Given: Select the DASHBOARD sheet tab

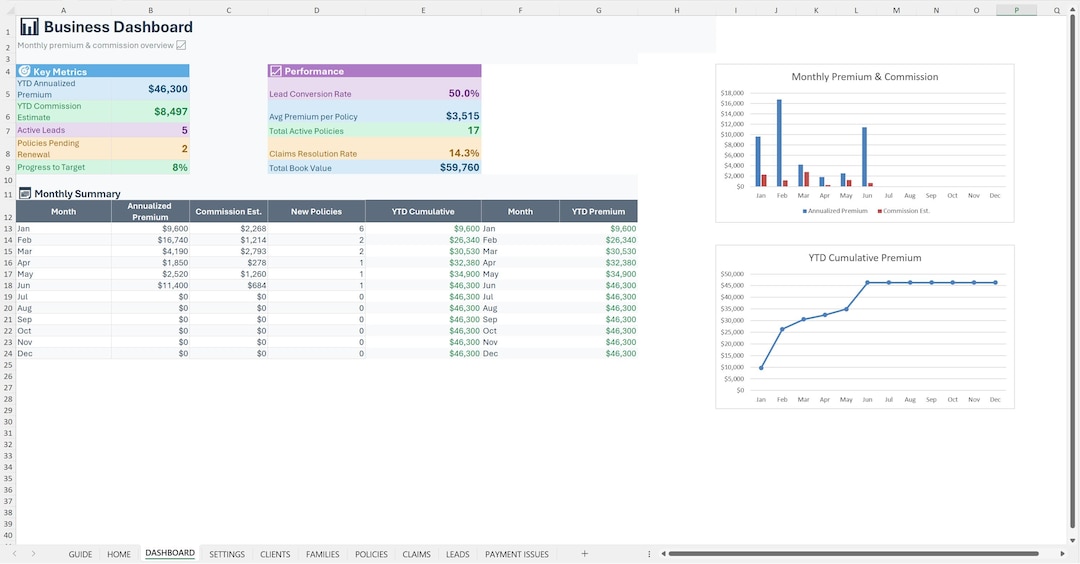Looking at the screenshot, I should coord(170,553).
